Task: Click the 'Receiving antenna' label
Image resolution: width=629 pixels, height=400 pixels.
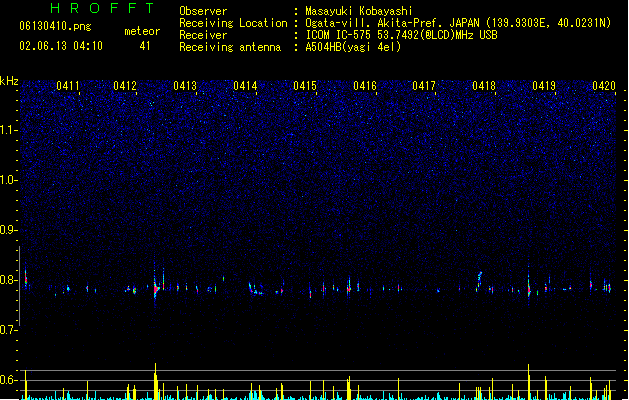Action: [x=230, y=47]
